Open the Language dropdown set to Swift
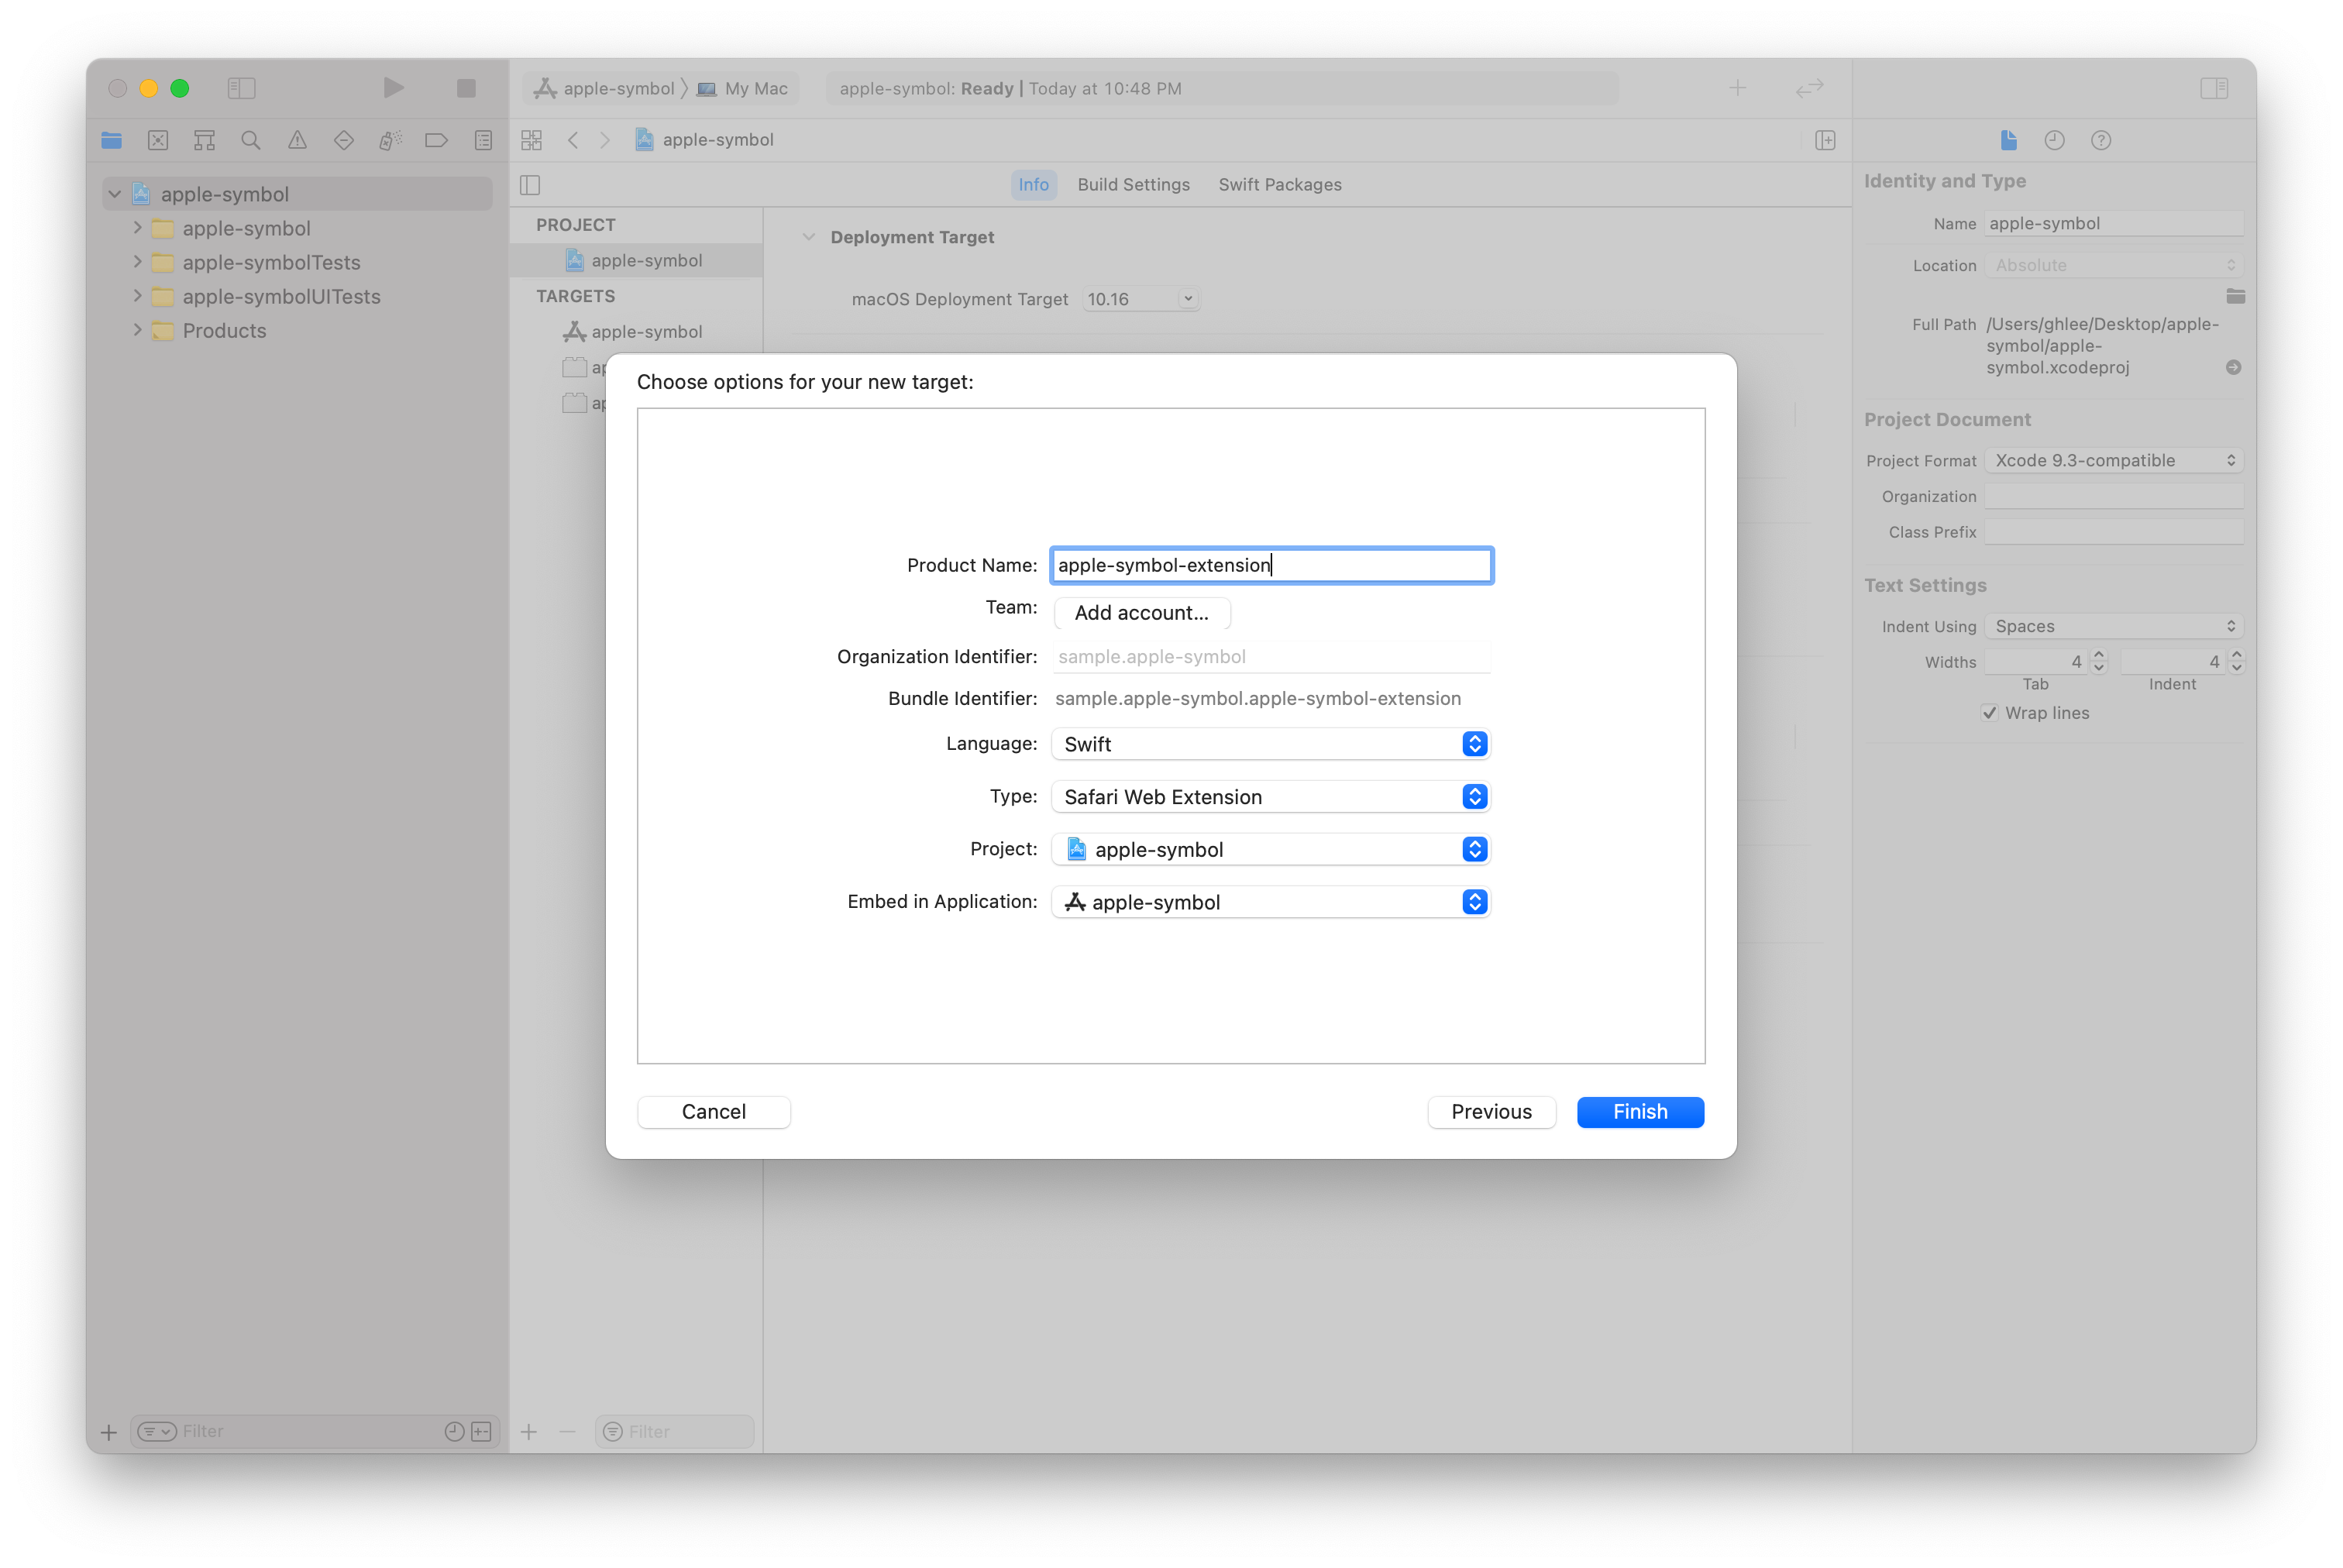 pos(1271,744)
